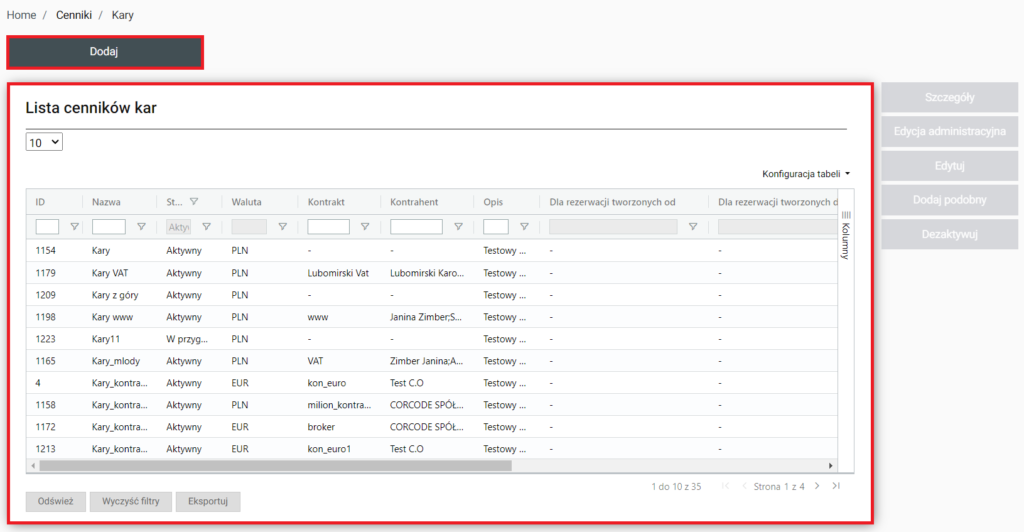Open filter icon for Kontrakt column
The width and height of the screenshot is (1024, 532).
[365, 227]
